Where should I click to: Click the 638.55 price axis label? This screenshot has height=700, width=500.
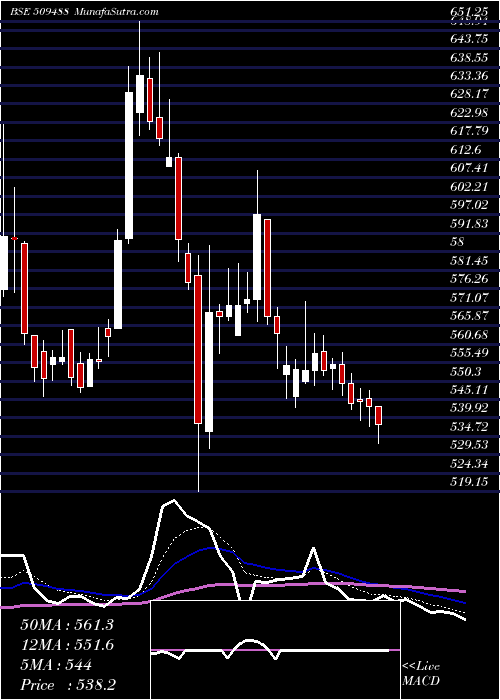pyautogui.click(x=469, y=58)
